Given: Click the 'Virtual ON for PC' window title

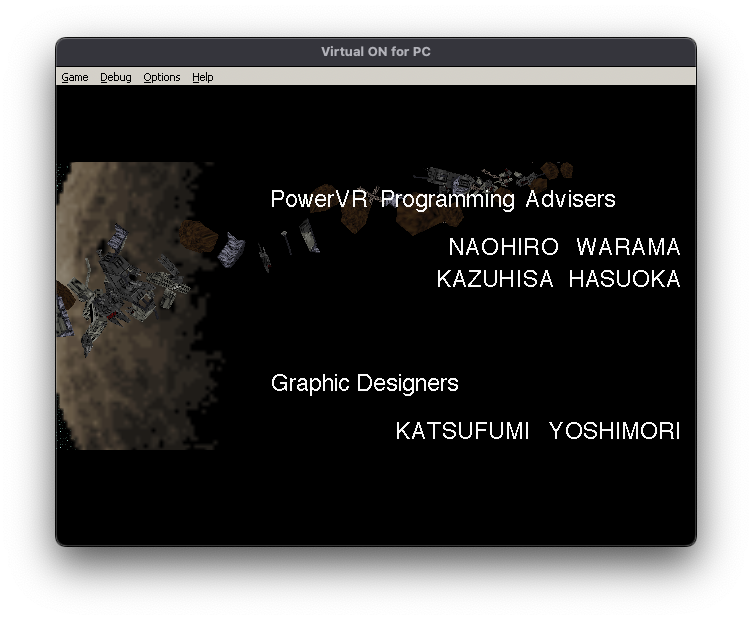Looking at the screenshot, I should click(376, 52).
